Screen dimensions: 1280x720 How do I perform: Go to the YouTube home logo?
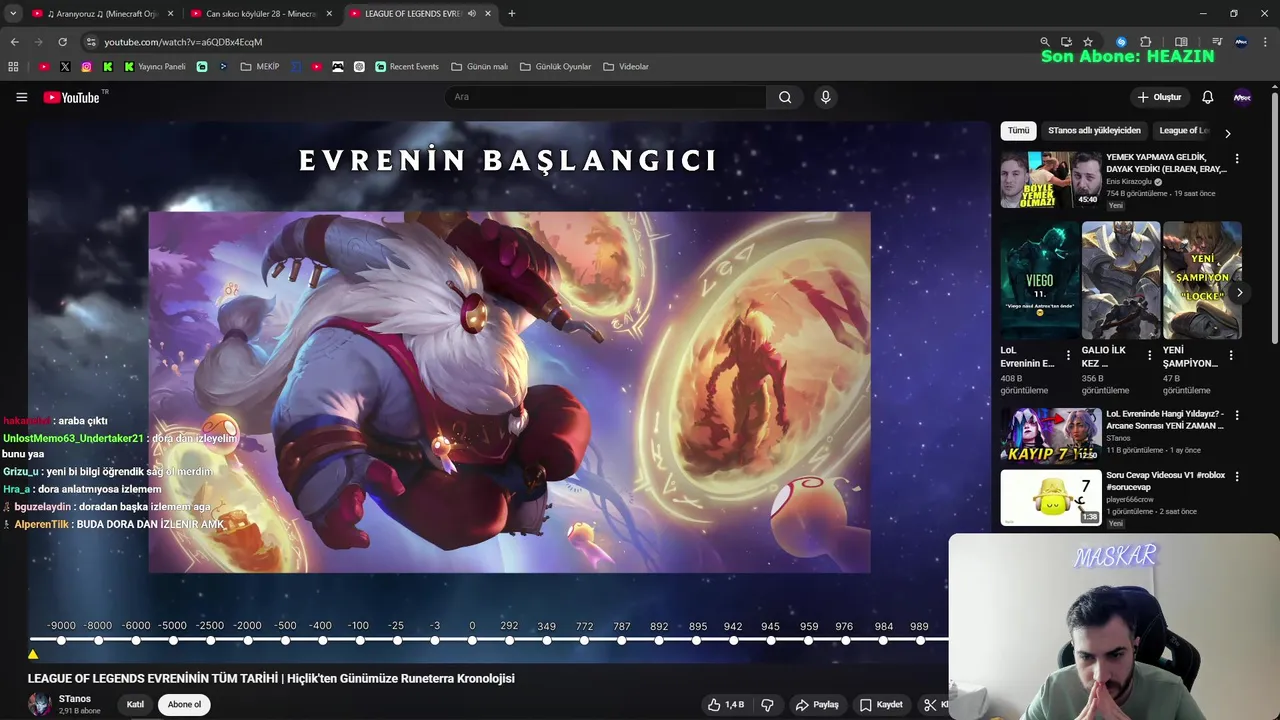click(x=72, y=97)
